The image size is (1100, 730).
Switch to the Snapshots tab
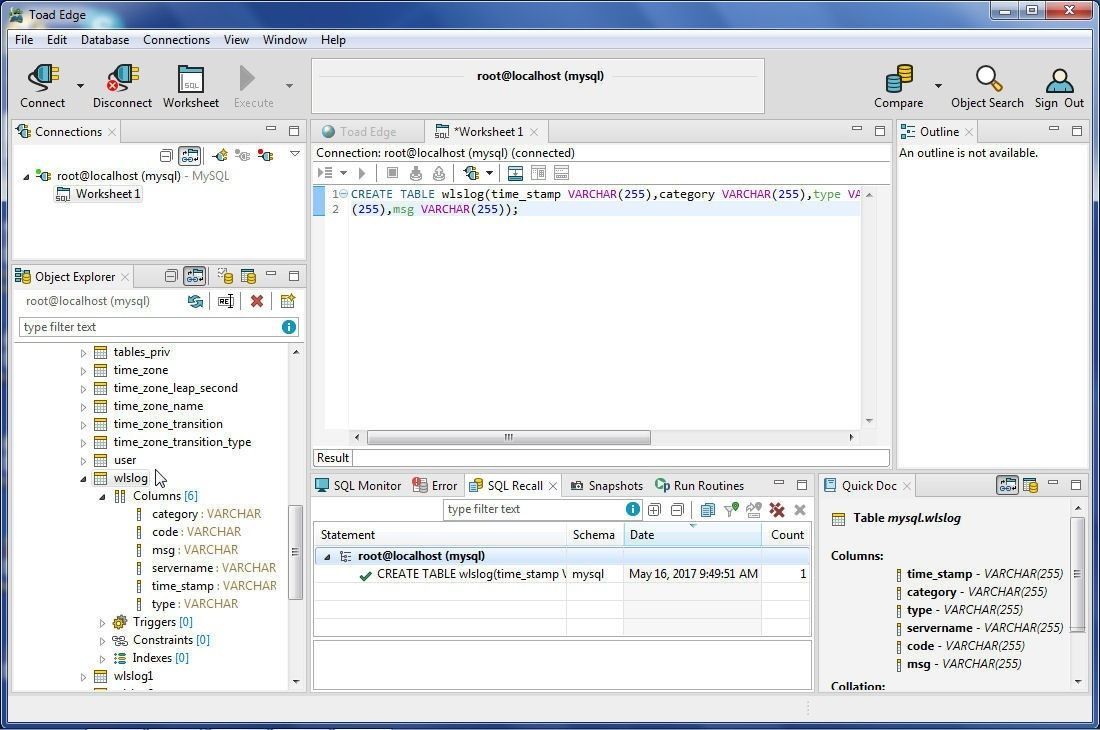pos(606,485)
